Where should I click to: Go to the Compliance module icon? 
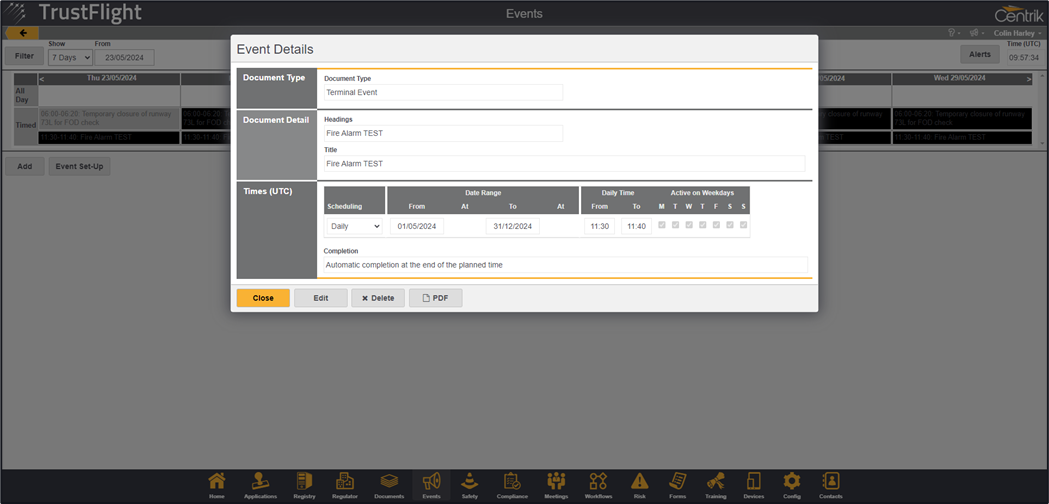click(x=512, y=484)
